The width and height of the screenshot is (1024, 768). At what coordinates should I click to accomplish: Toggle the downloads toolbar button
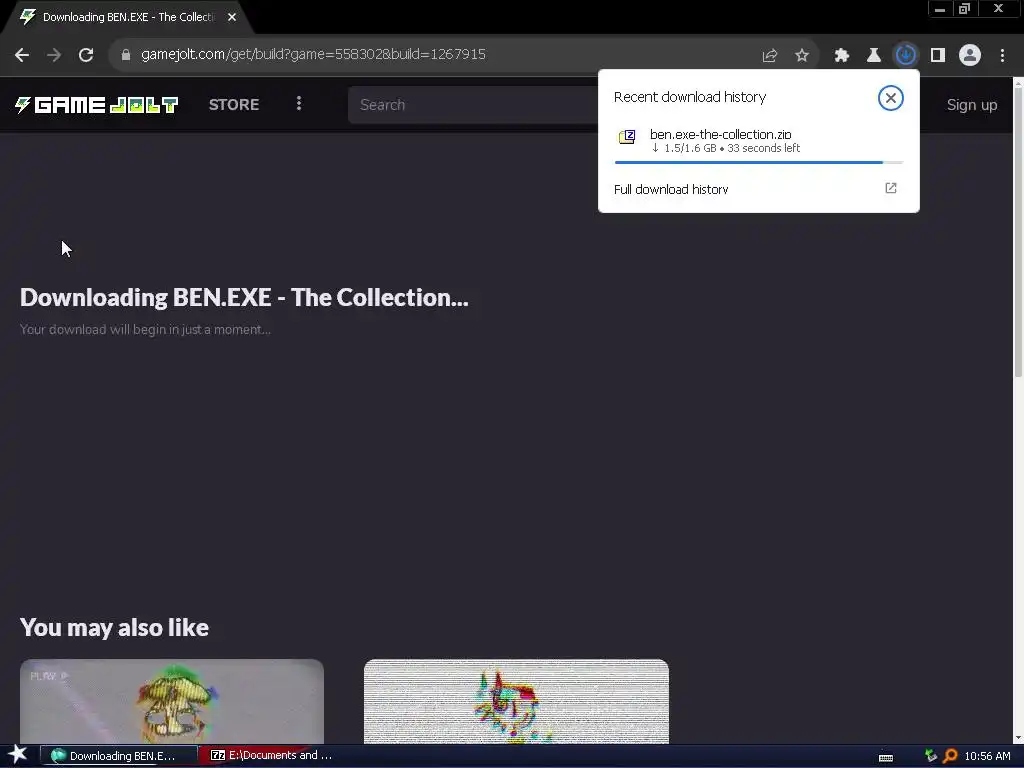click(906, 55)
